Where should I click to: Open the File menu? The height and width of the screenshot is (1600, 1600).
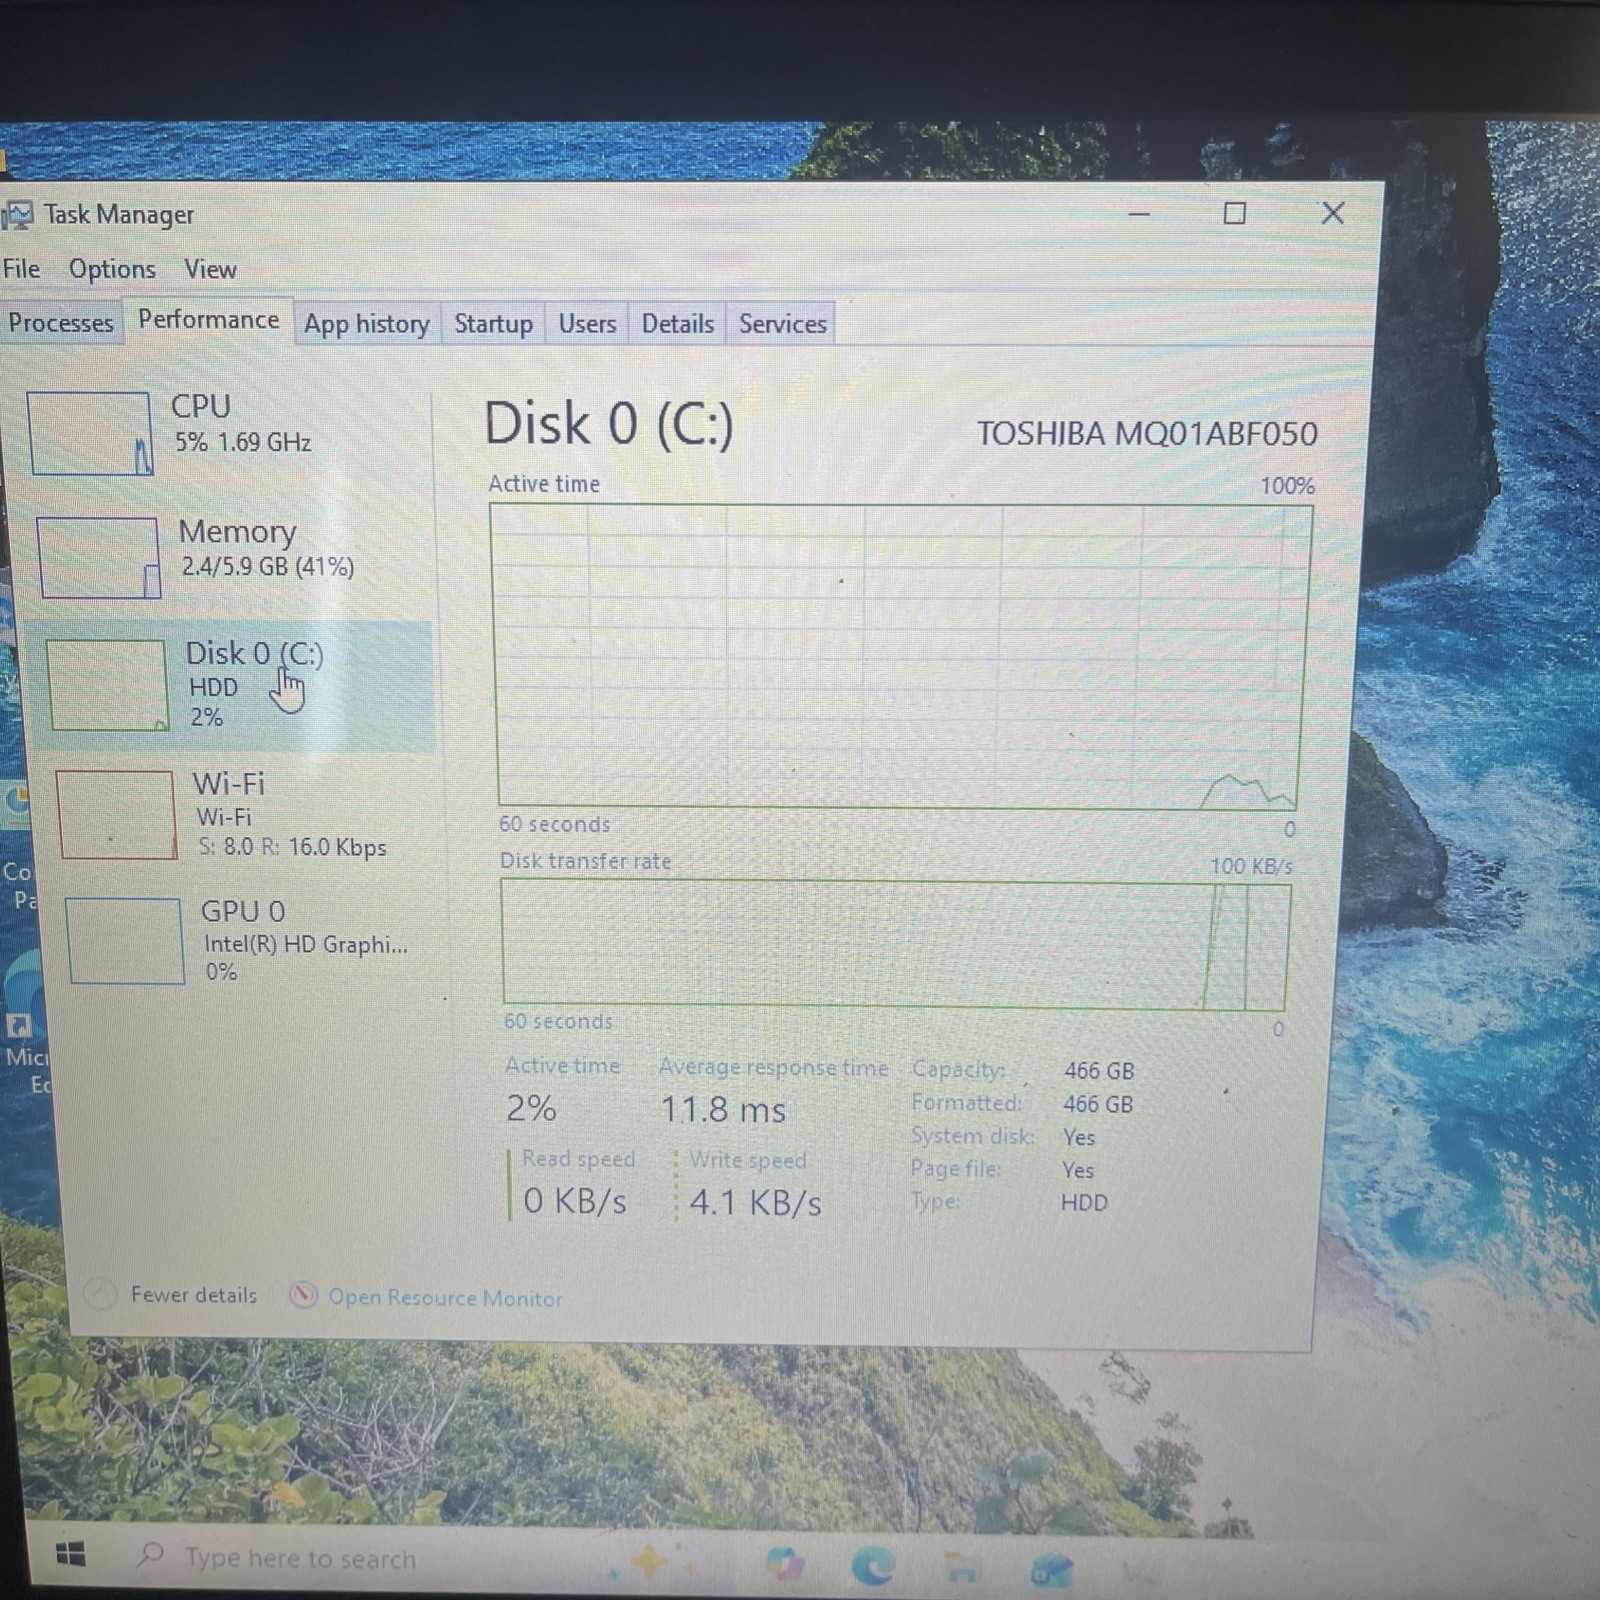[21, 269]
